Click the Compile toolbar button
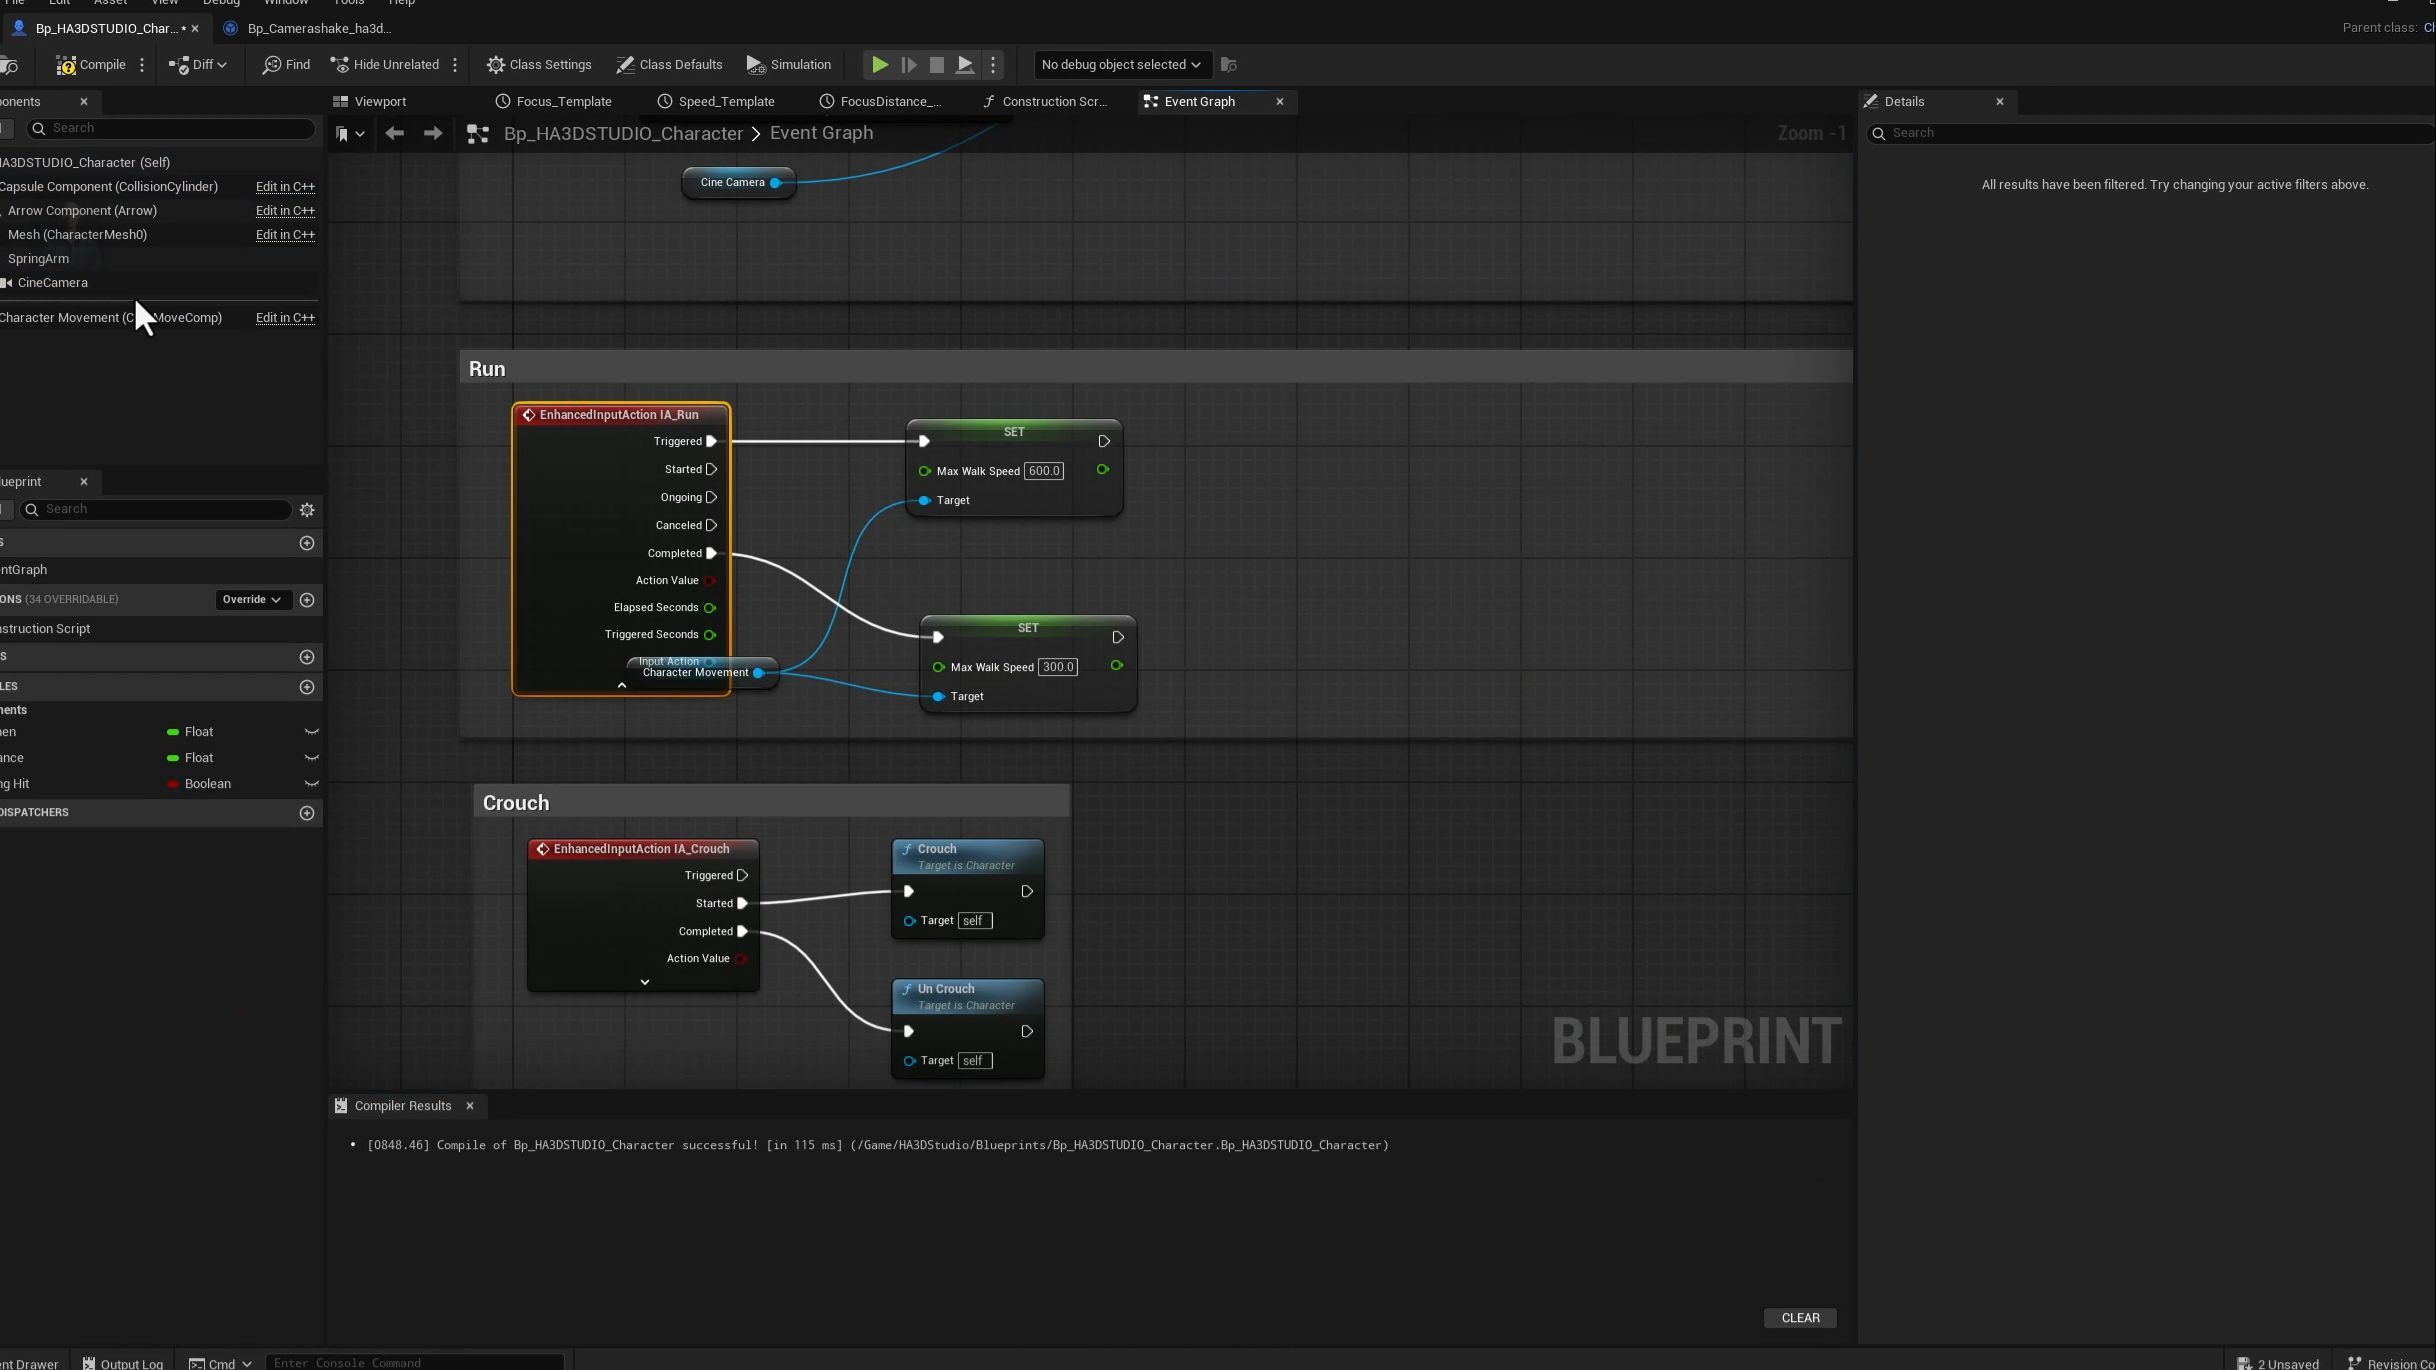Viewport: 2436px width, 1370px height. [x=91, y=65]
